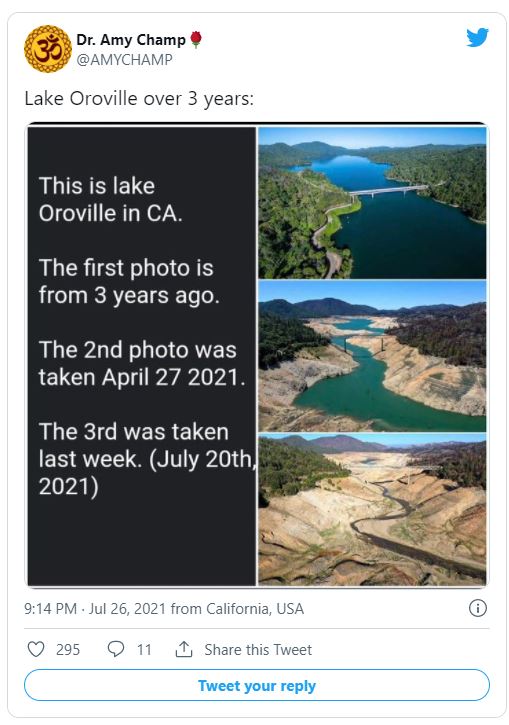This screenshot has height=725, width=509.
Task: Open the April 27 2021 lake photo
Action: point(372,356)
